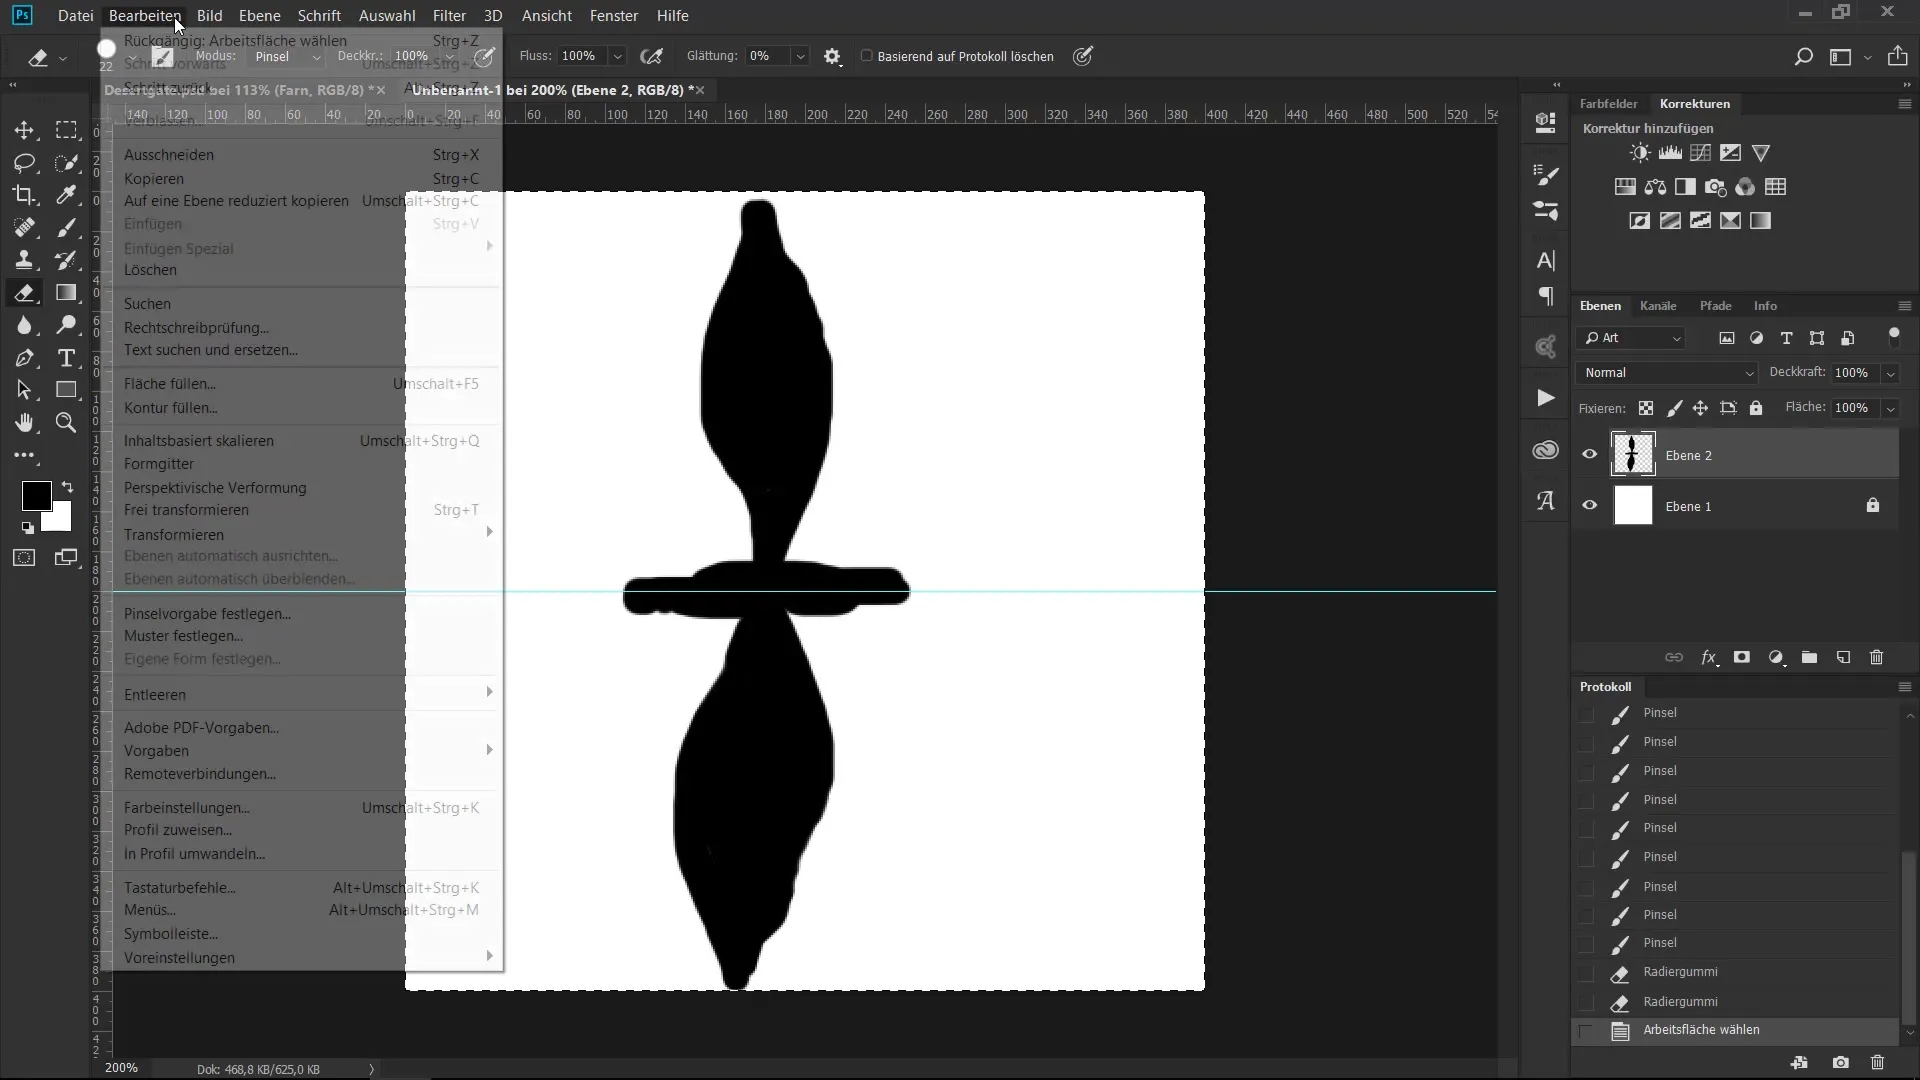Click the foreground color swatch
The height and width of the screenshot is (1080, 1920).
[36, 495]
